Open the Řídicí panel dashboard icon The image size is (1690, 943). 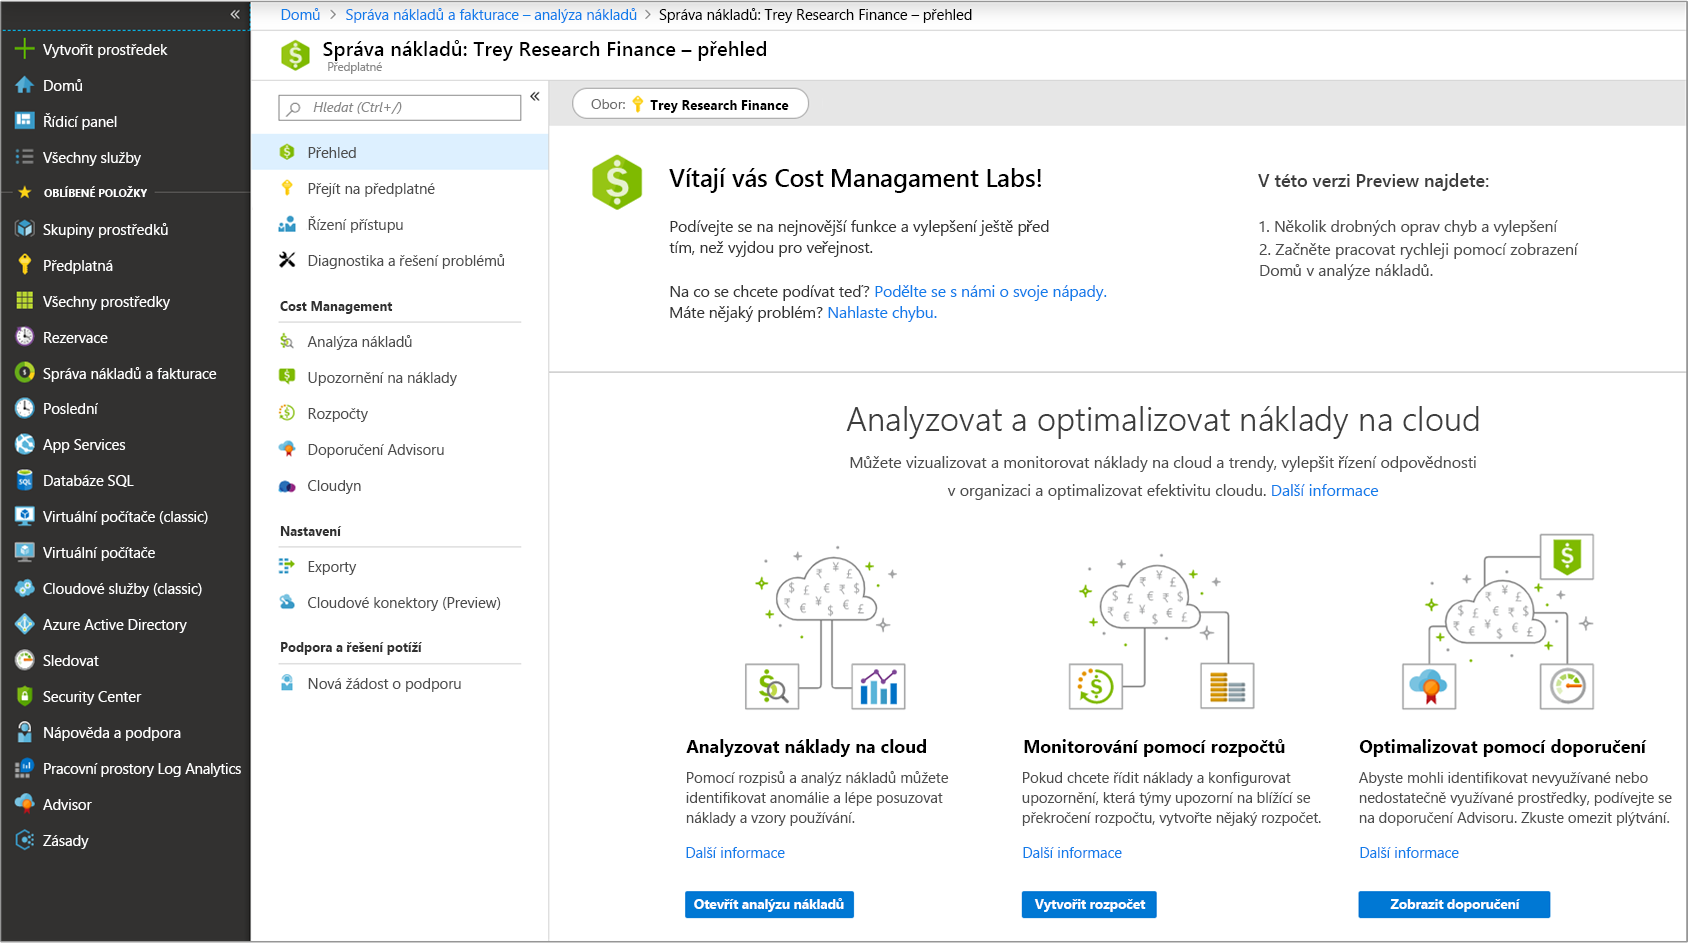[x=24, y=121]
